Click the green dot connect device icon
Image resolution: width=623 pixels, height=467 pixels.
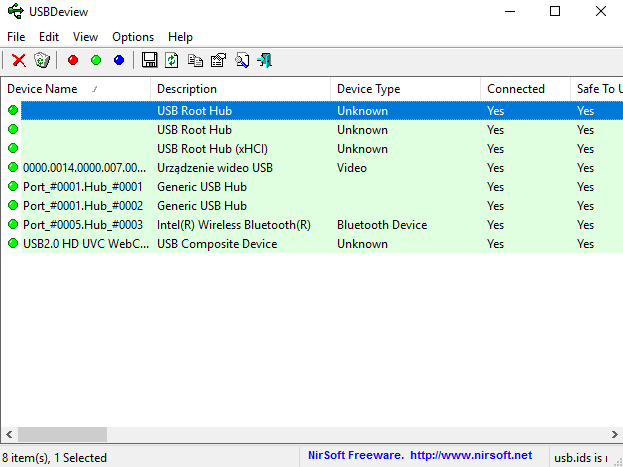click(96, 60)
